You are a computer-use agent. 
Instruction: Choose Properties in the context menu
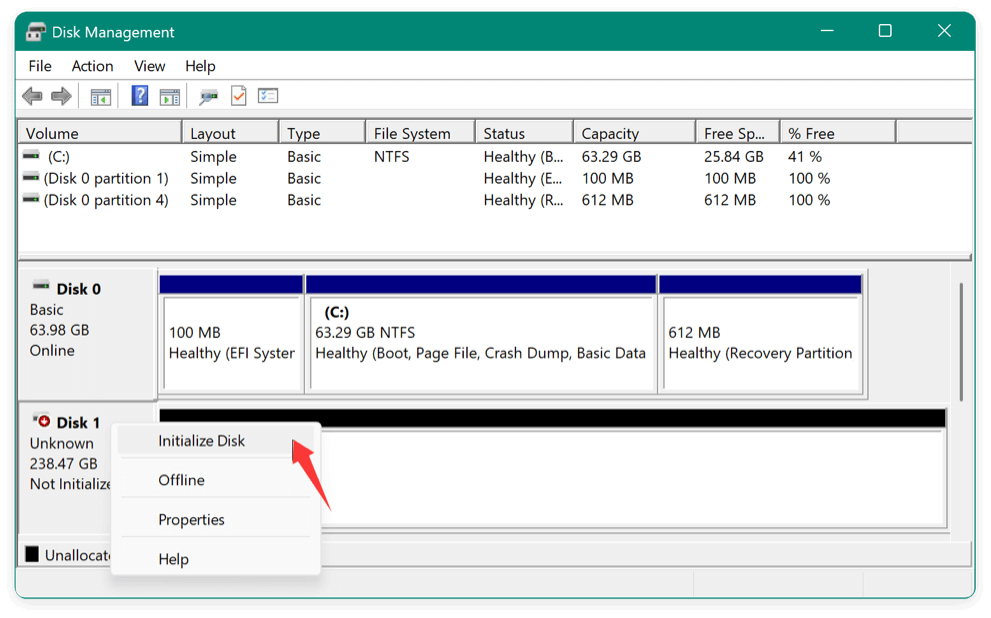pyautogui.click(x=191, y=519)
